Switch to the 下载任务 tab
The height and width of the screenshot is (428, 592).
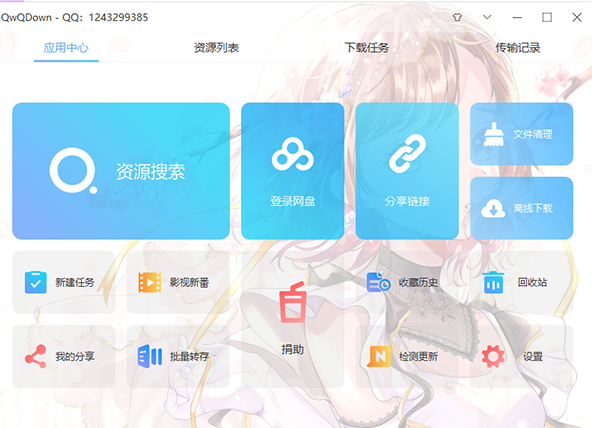point(367,48)
